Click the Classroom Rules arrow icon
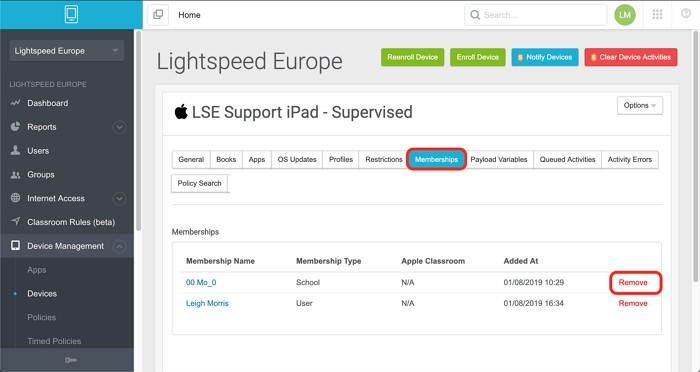Screen dimensions: 700x372 16,222
